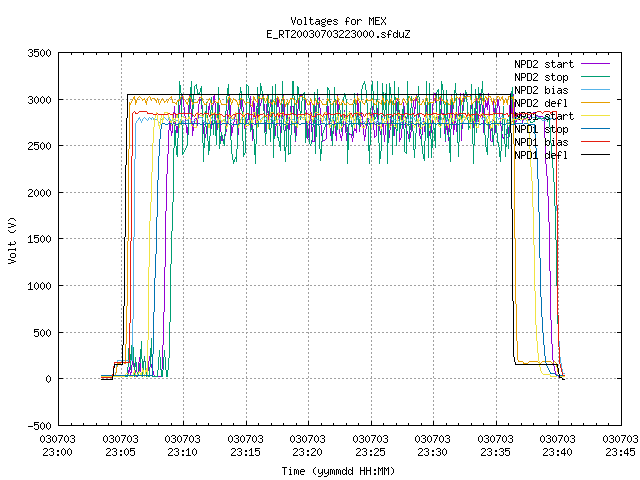Click the 23:25 time tick label
Image resolution: width=640 pixels, height=480 pixels.
[x=370, y=452]
